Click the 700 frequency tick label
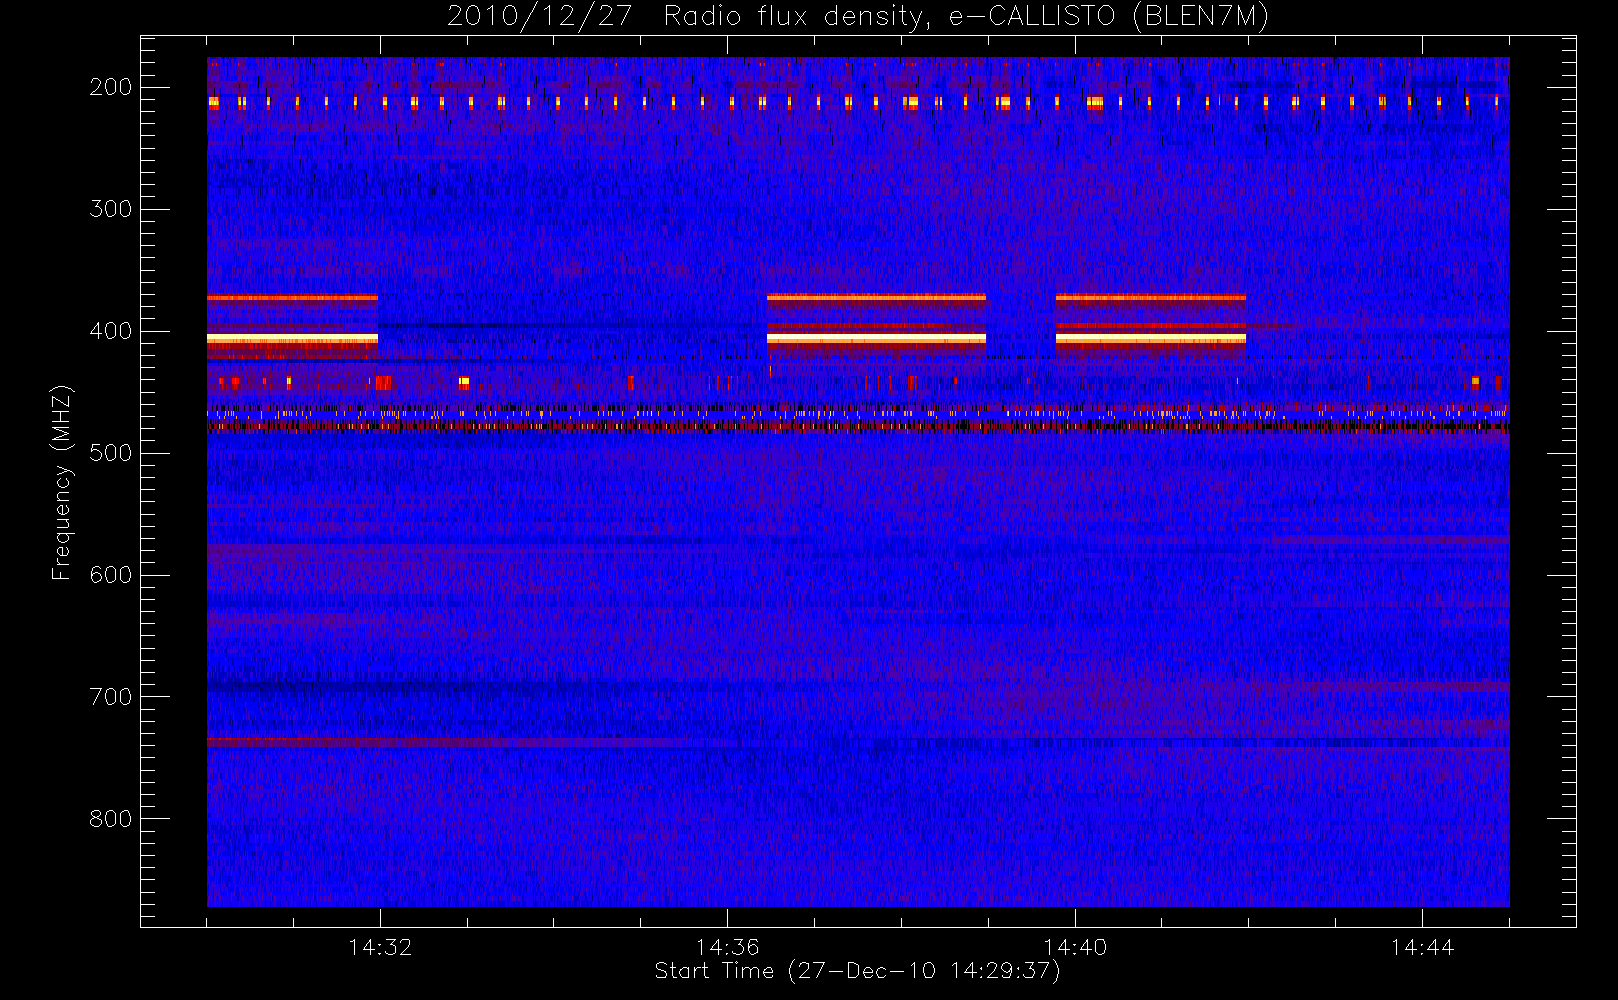 coord(111,697)
